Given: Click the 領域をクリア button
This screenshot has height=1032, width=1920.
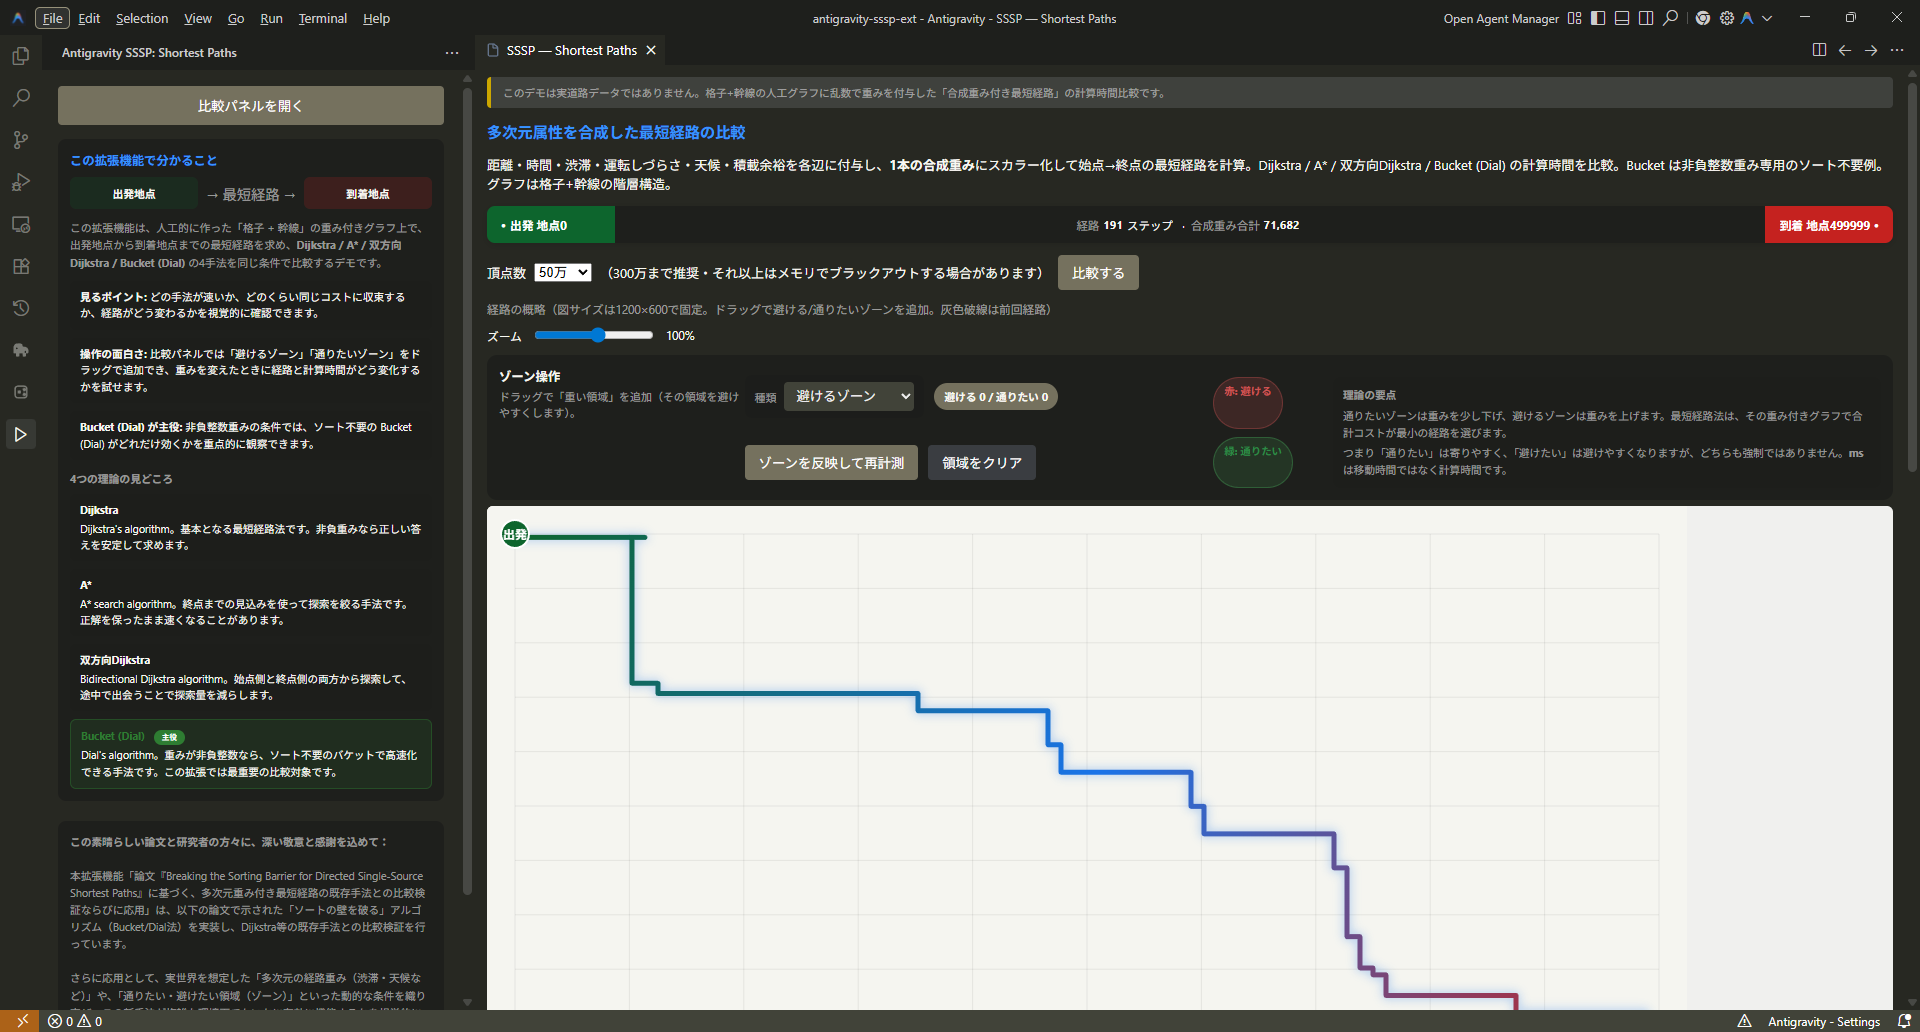Looking at the screenshot, I should coord(981,462).
